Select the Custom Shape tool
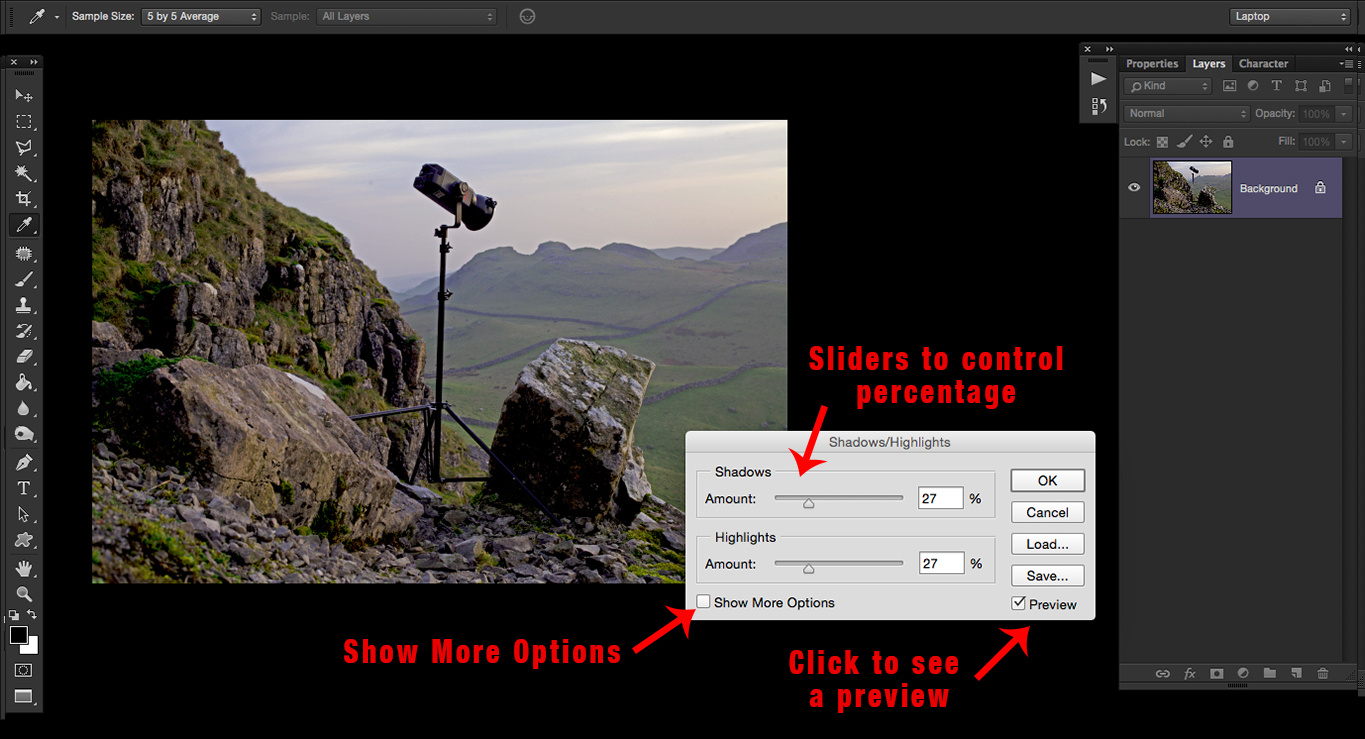Viewport: 1365px width, 739px height. click(x=24, y=541)
